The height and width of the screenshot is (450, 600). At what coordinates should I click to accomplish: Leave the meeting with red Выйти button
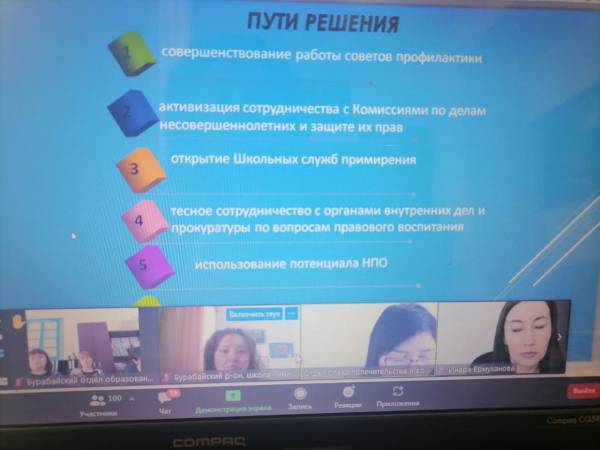[584, 391]
